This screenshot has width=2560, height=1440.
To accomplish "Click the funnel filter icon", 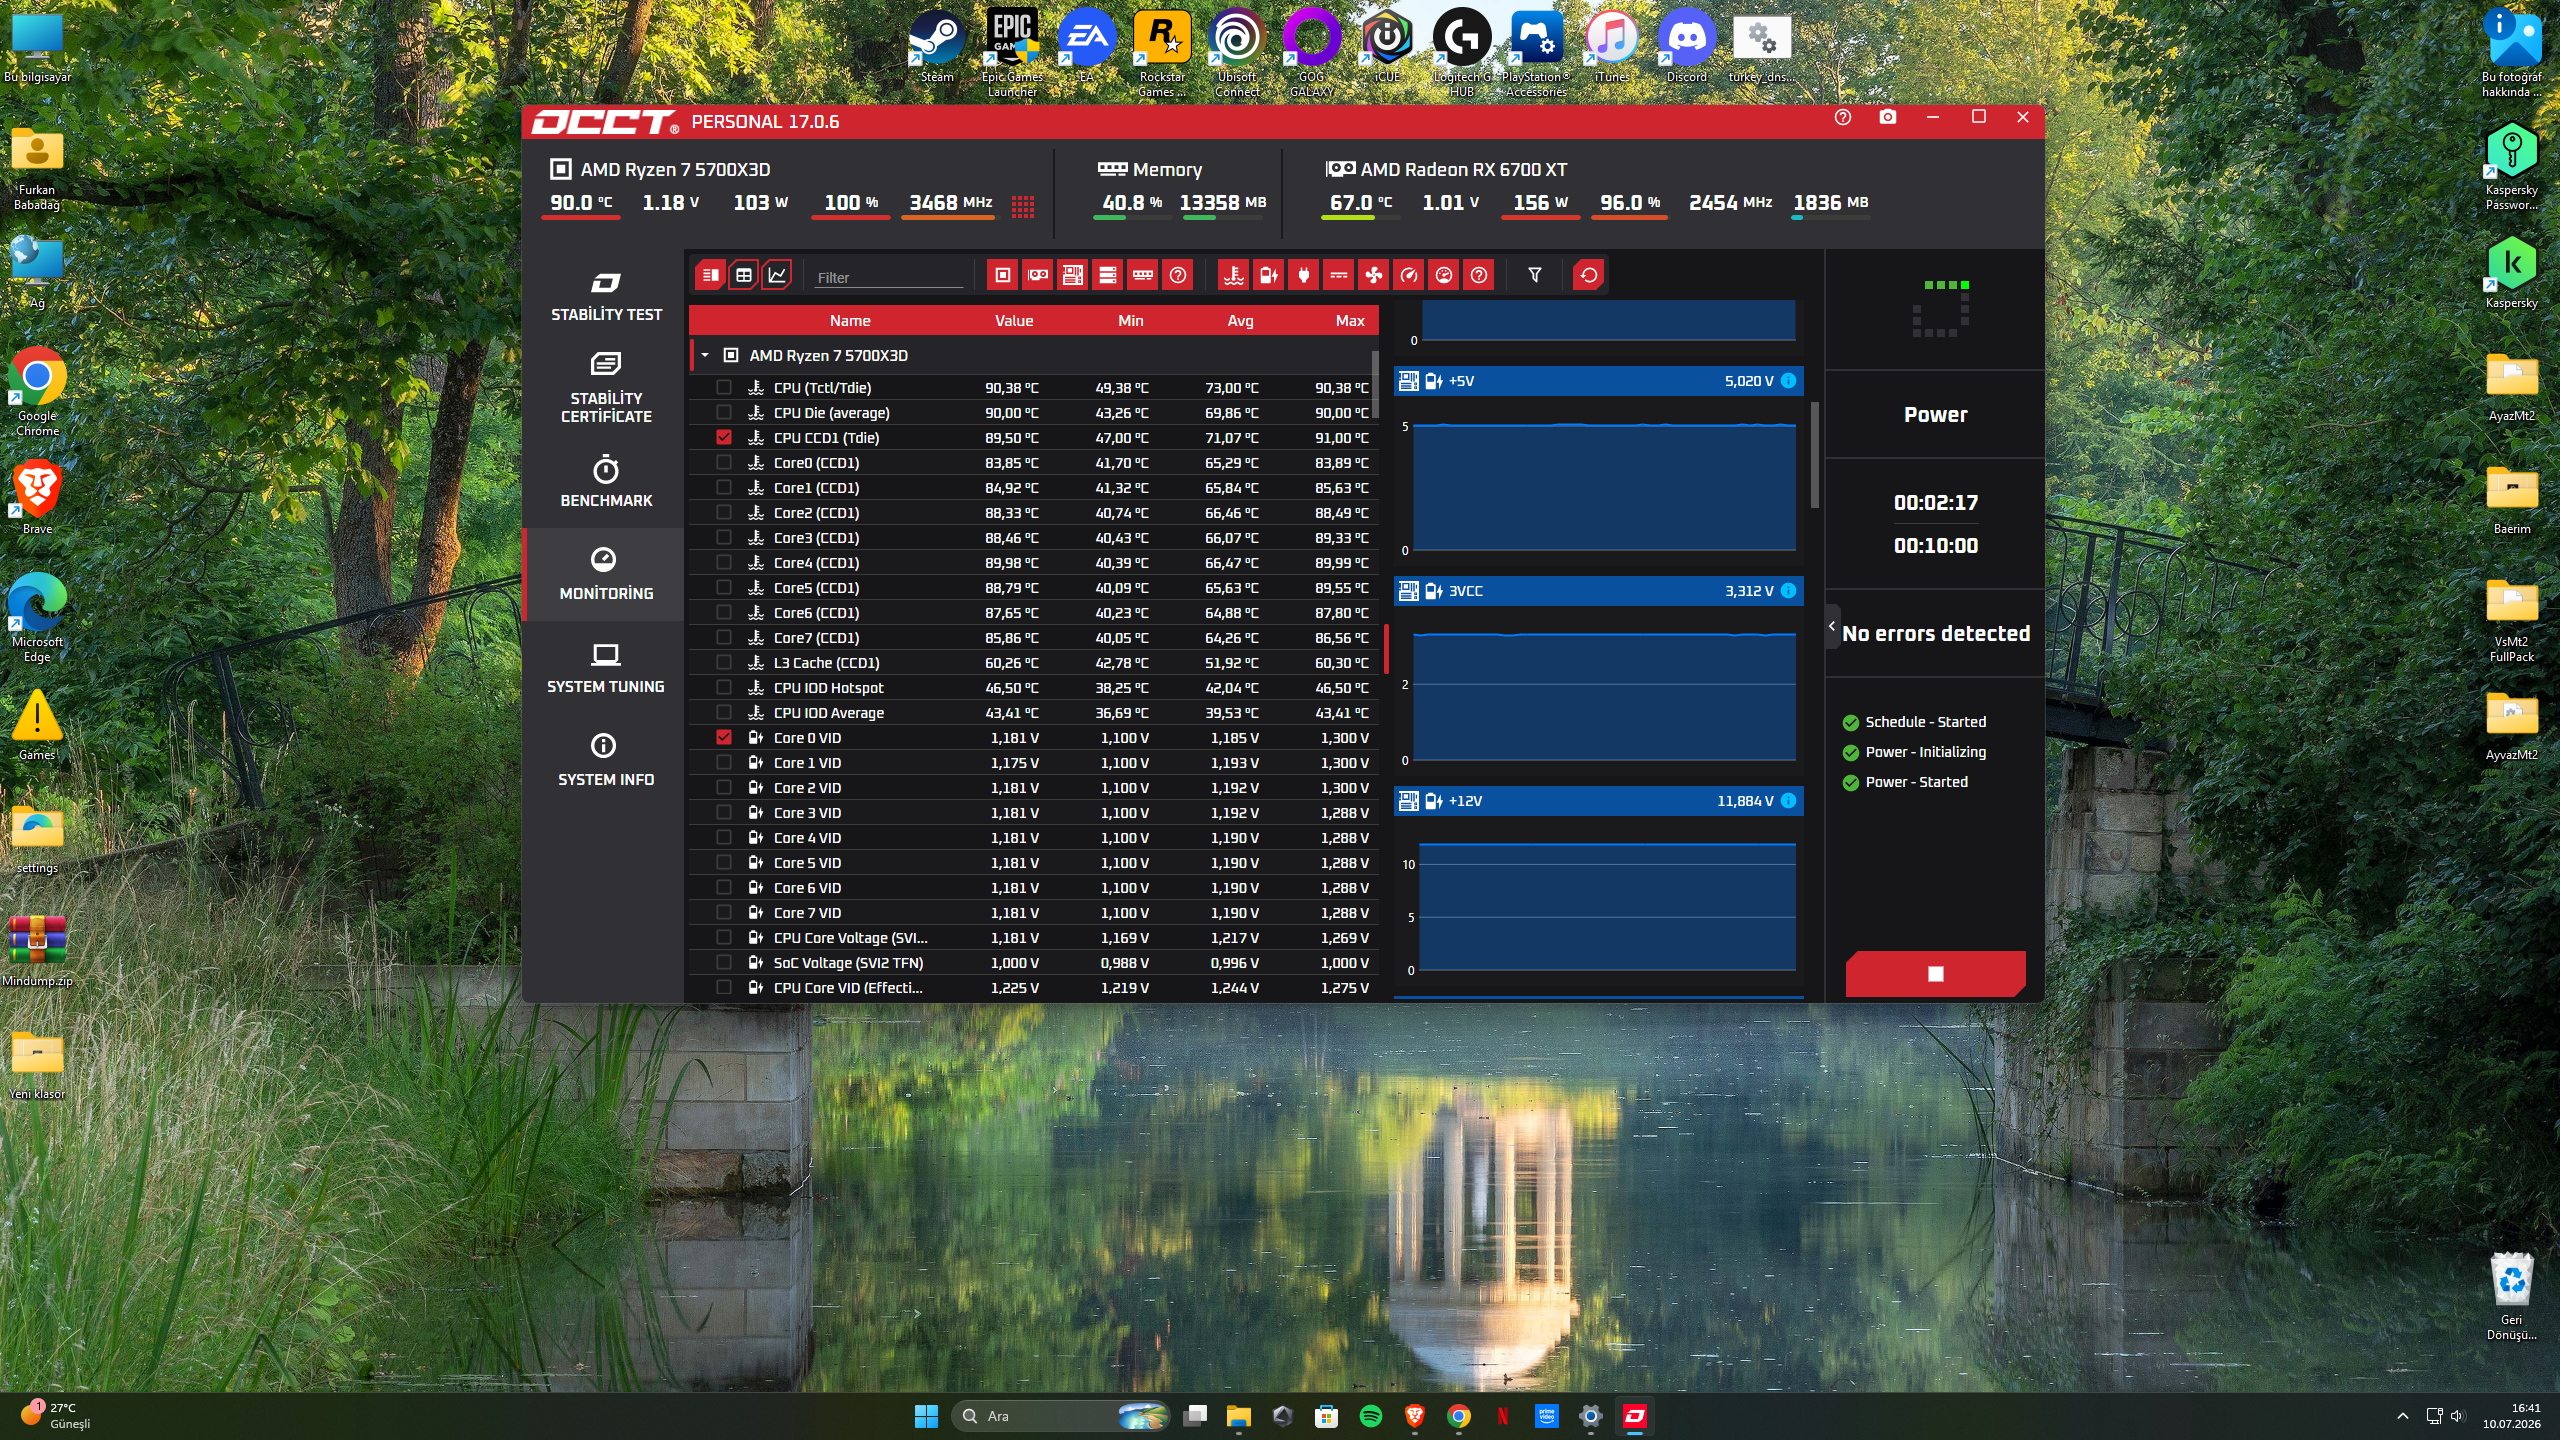I will point(1535,275).
